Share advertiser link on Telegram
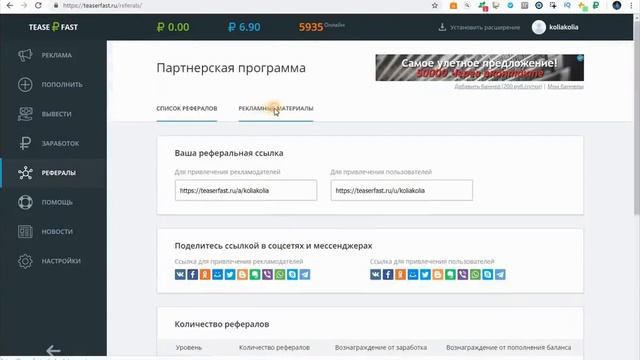640x360 pixels. point(305,274)
